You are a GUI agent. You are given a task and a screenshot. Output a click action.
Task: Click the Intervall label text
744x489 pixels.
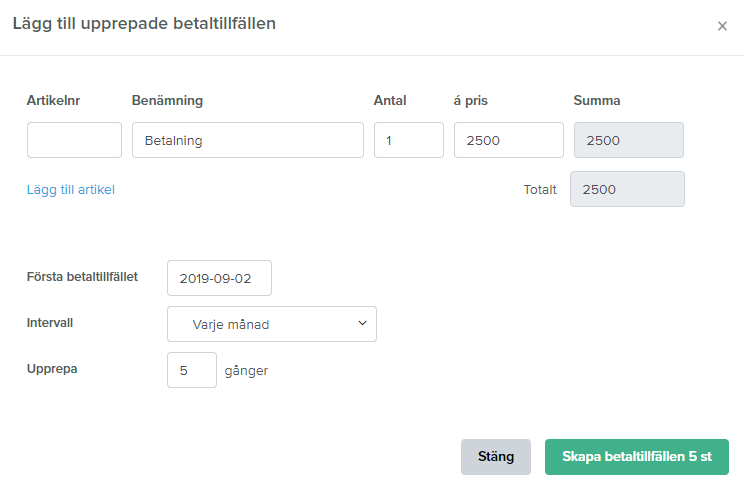[x=50, y=323]
